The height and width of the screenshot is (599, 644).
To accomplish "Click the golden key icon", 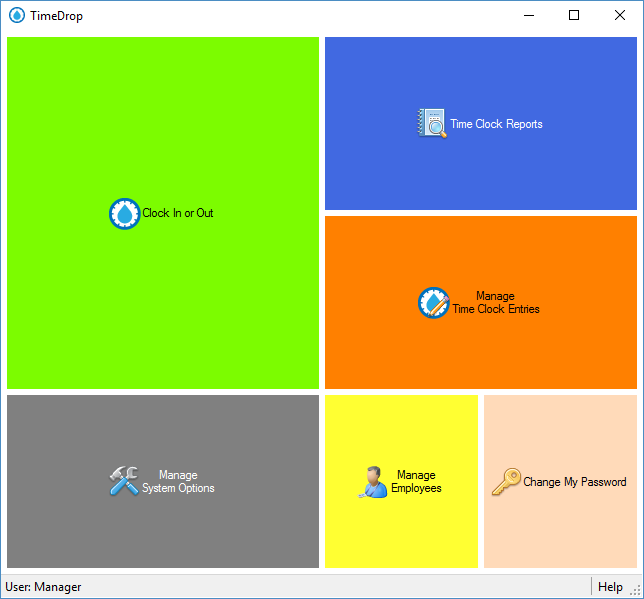I will click(x=506, y=482).
